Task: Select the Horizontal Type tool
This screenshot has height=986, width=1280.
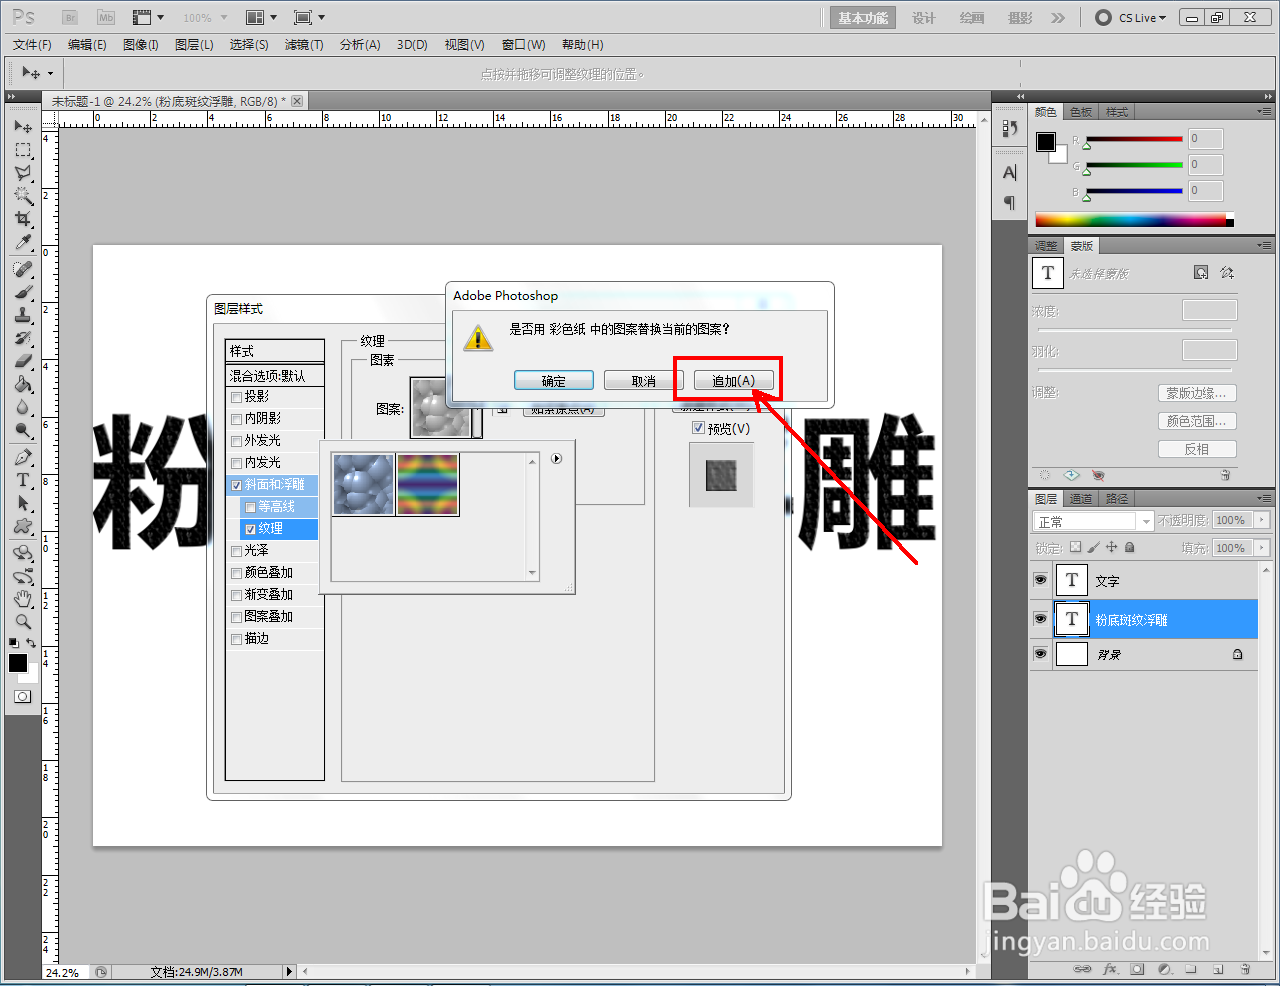Action: tap(23, 480)
